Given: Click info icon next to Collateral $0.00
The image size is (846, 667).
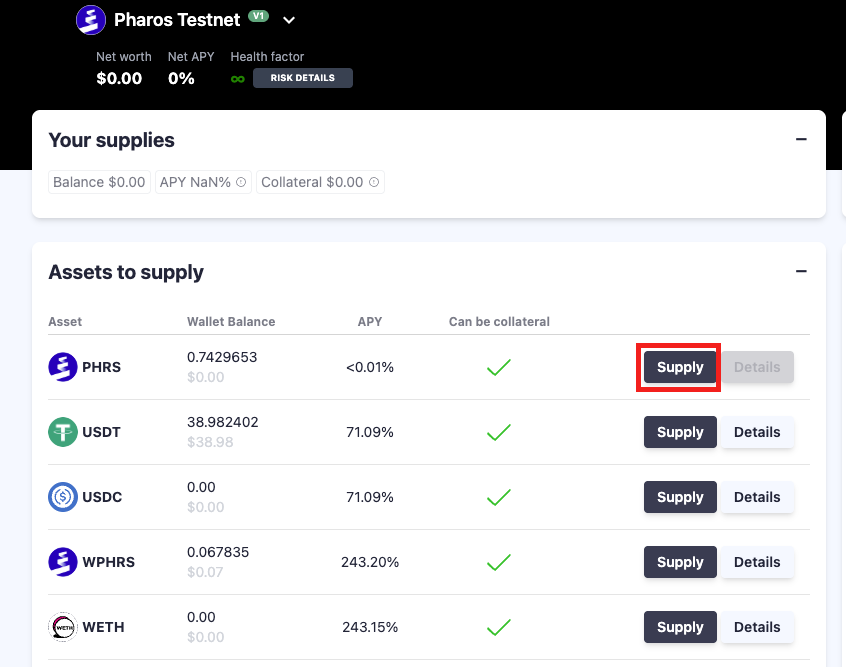Looking at the screenshot, I should pos(374,182).
